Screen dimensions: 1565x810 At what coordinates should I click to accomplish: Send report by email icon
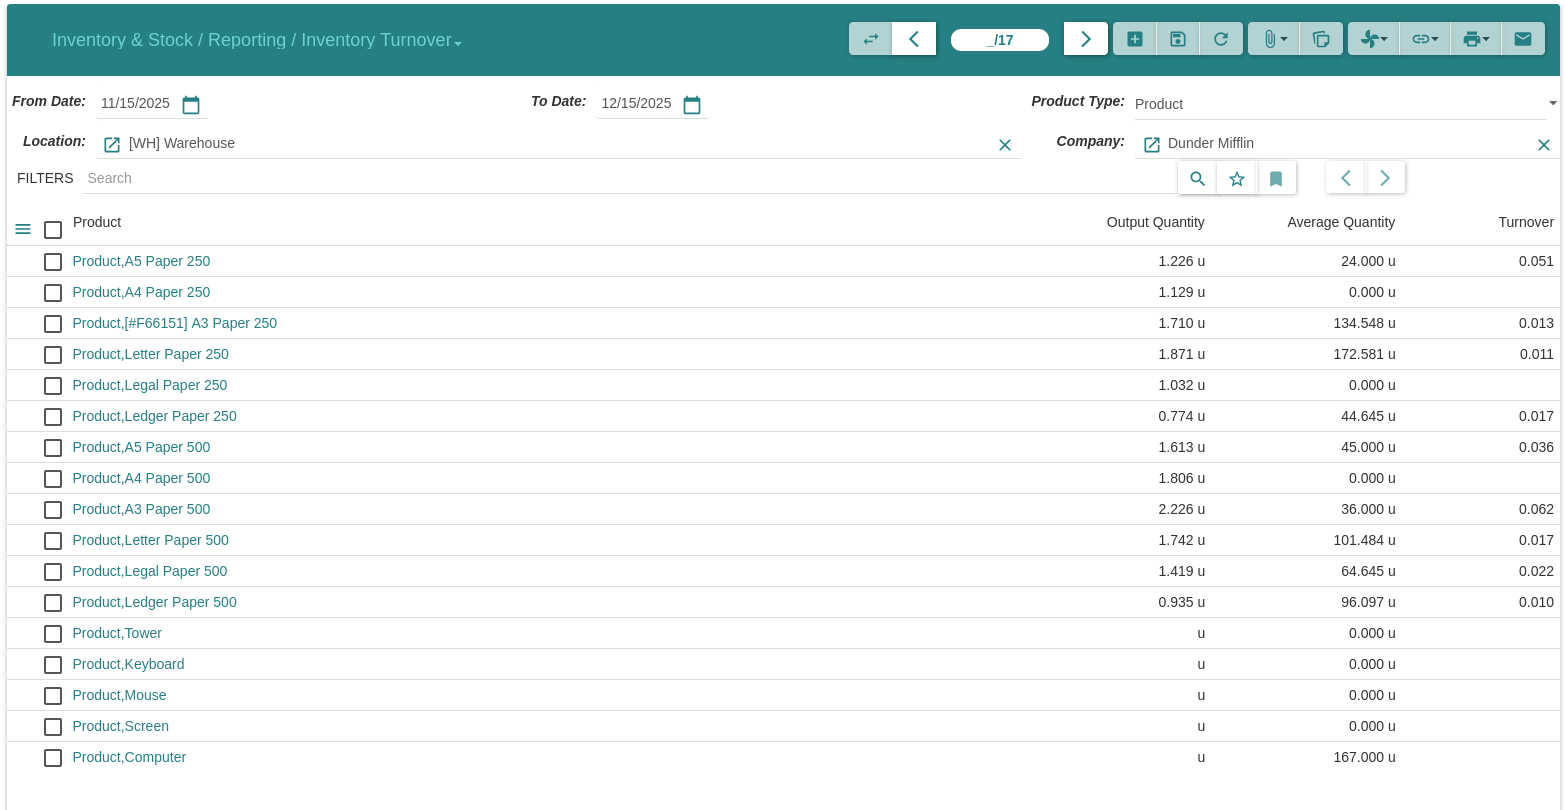(1523, 39)
